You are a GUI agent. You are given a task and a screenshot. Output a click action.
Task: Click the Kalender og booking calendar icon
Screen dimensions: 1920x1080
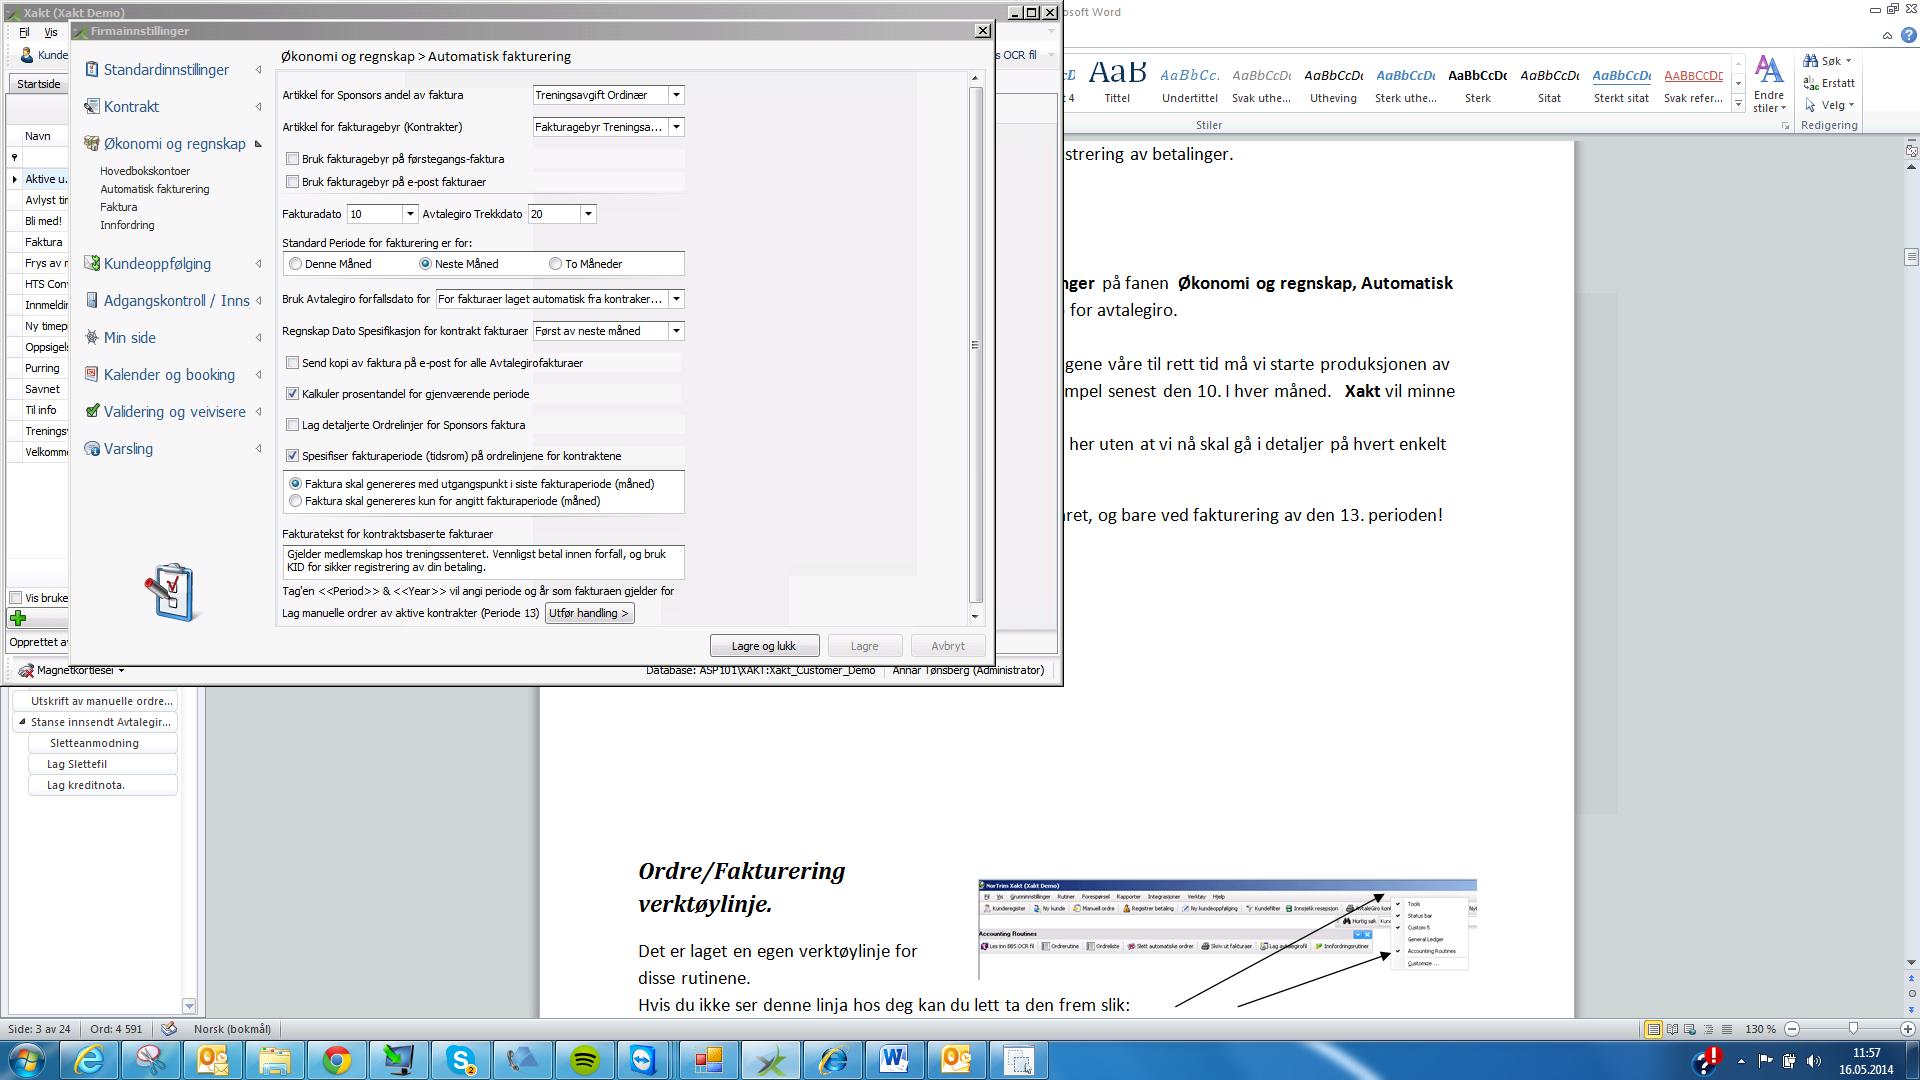pos(91,374)
